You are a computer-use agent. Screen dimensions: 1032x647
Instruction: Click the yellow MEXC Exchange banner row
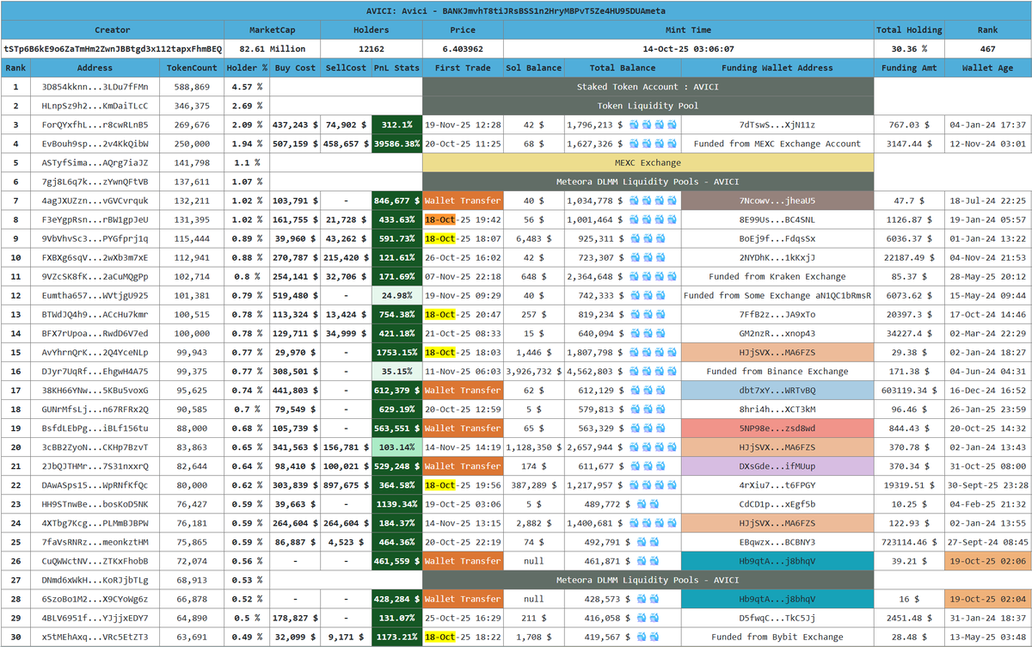point(648,163)
